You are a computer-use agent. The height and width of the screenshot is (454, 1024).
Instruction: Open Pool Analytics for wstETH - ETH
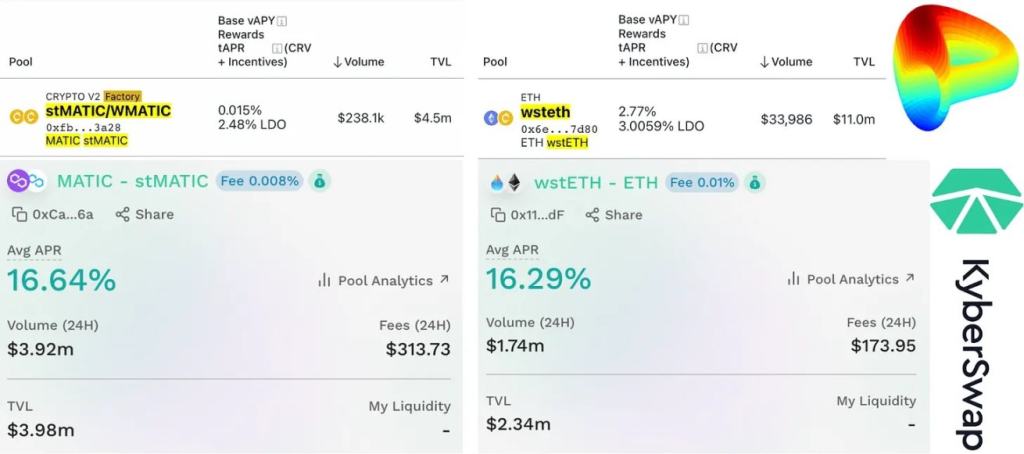(852, 280)
